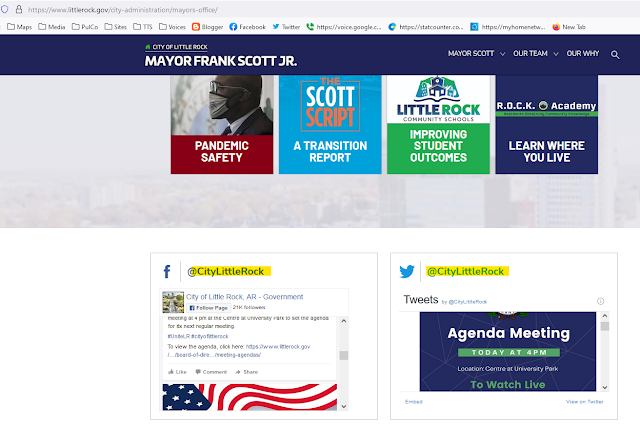The height and width of the screenshot is (428, 640).
Task: Open the Voices bookmark folder
Action: pyautogui.click(x=172, y=27)
